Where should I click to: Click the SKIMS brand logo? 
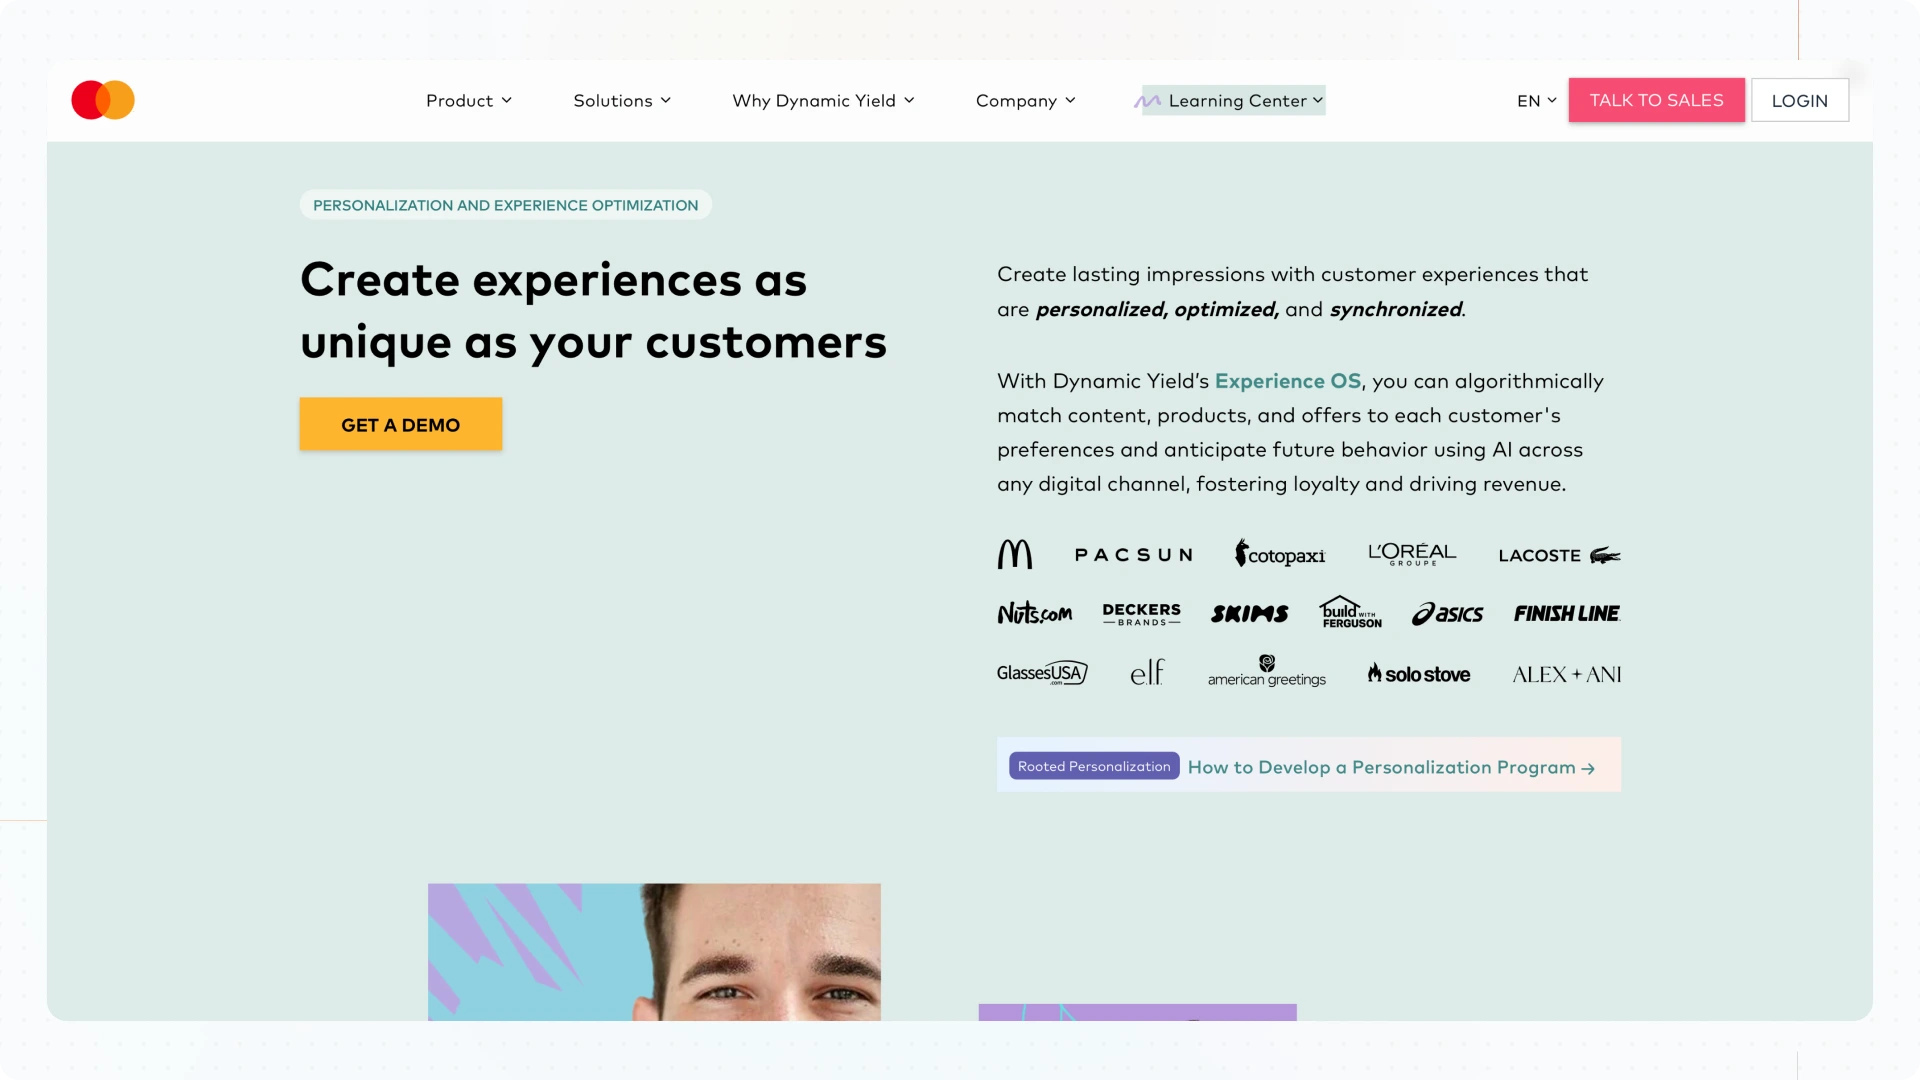pos(1249,614)
